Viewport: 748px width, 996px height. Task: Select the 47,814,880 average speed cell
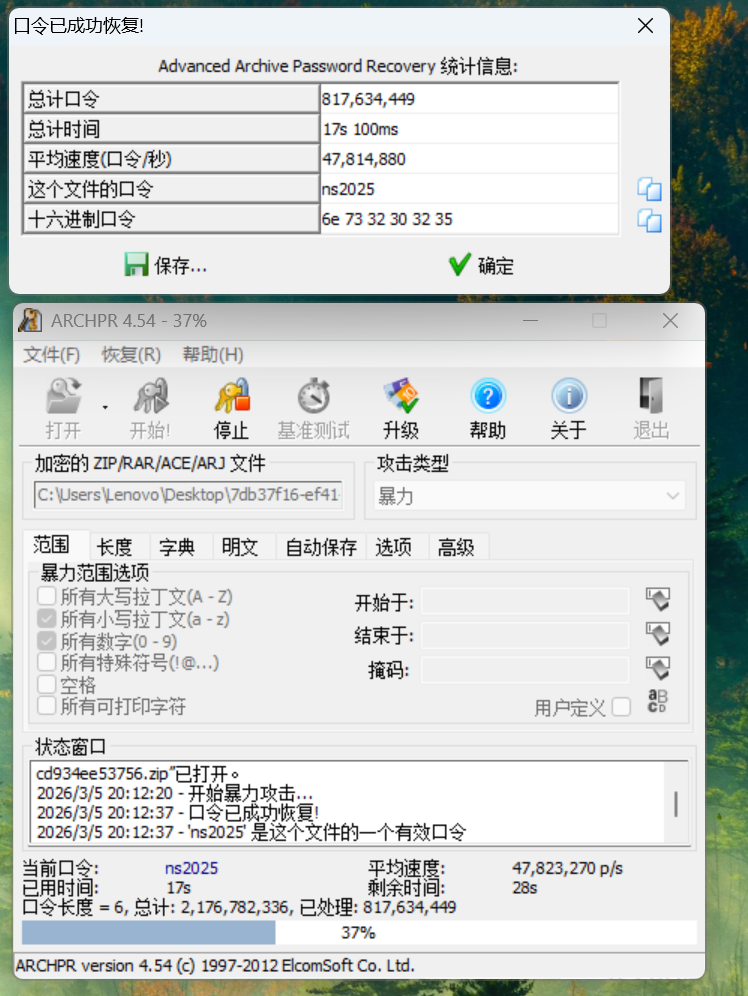469,159
